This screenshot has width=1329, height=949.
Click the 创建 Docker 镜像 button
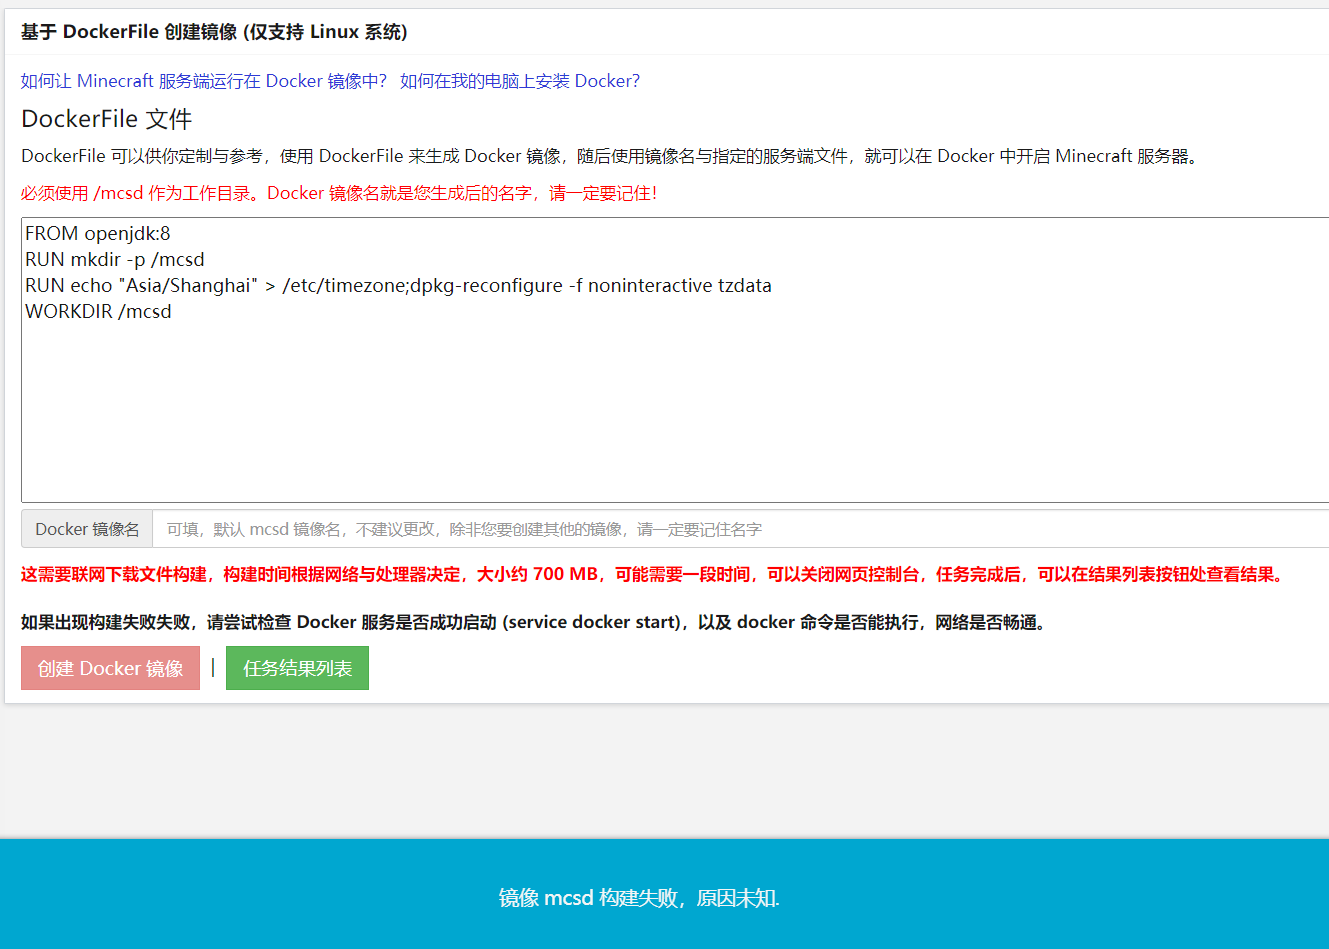pos(110,667)
